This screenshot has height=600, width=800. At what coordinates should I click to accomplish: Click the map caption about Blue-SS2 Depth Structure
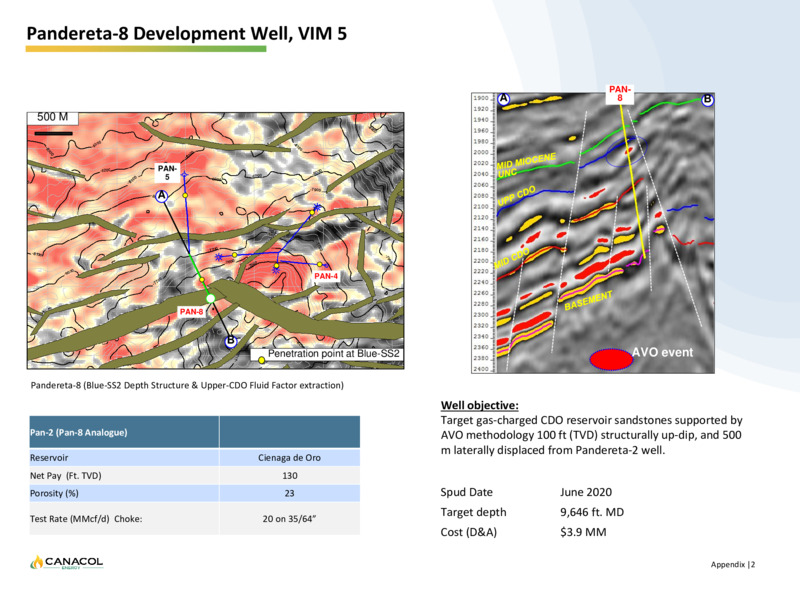(187, 385)
